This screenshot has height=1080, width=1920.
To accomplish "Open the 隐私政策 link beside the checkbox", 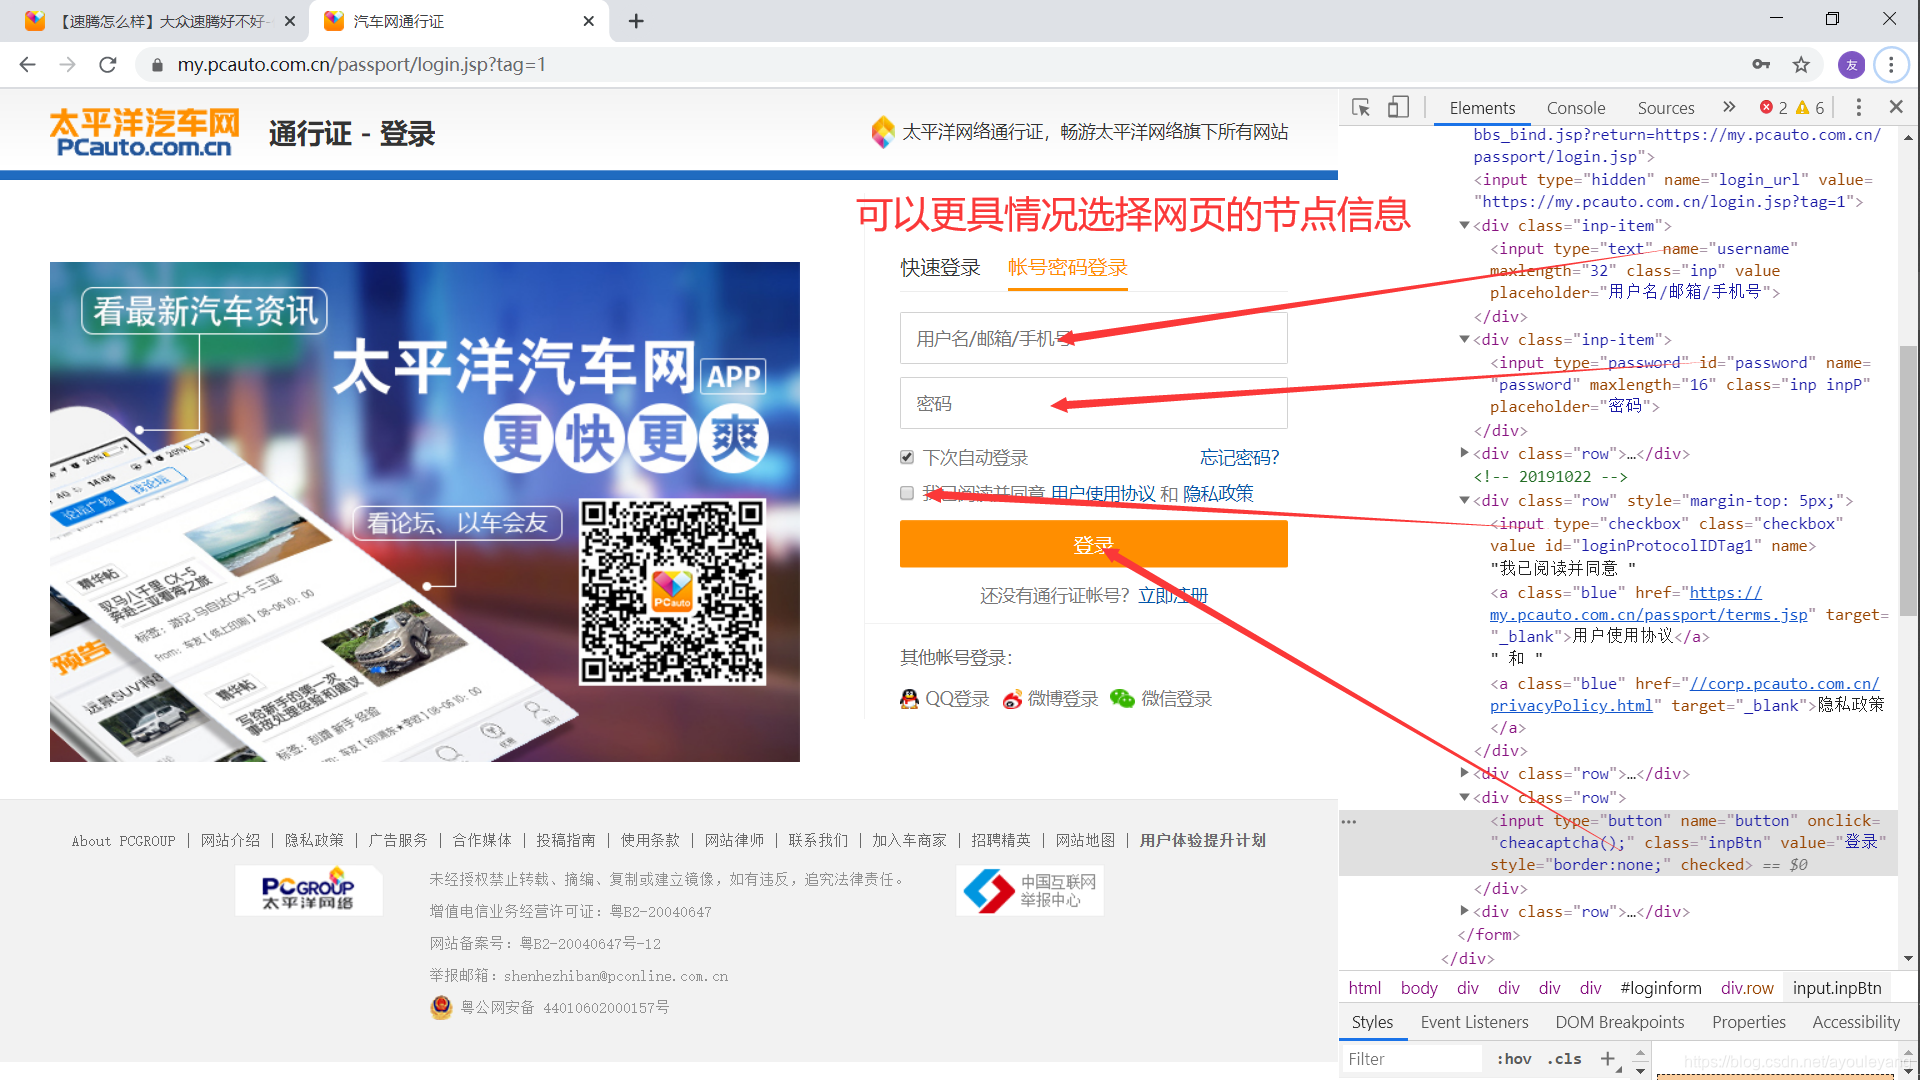I will 1218,493.
